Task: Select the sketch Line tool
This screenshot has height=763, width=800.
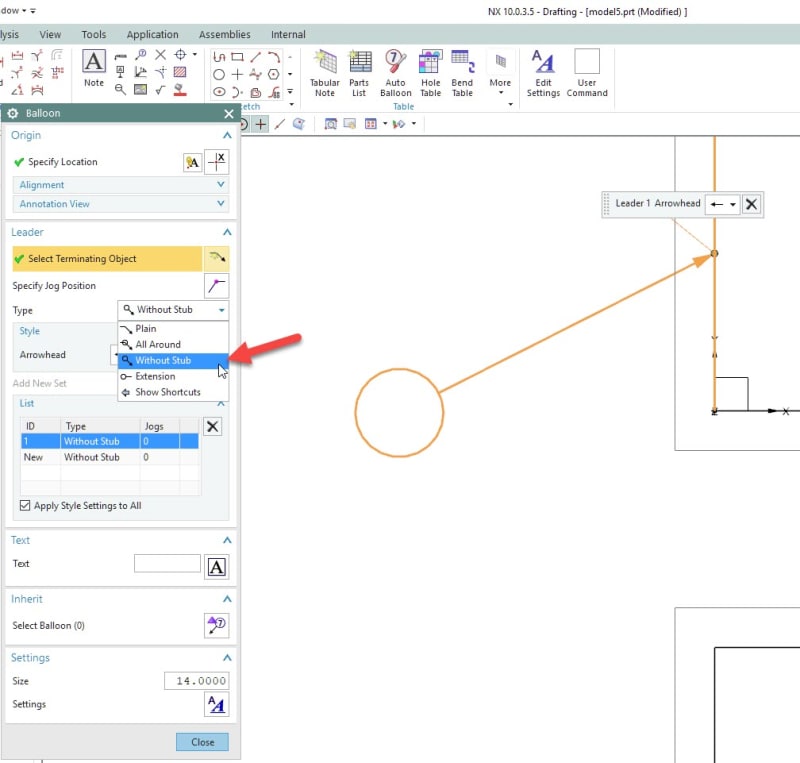Action: point(256,57)
